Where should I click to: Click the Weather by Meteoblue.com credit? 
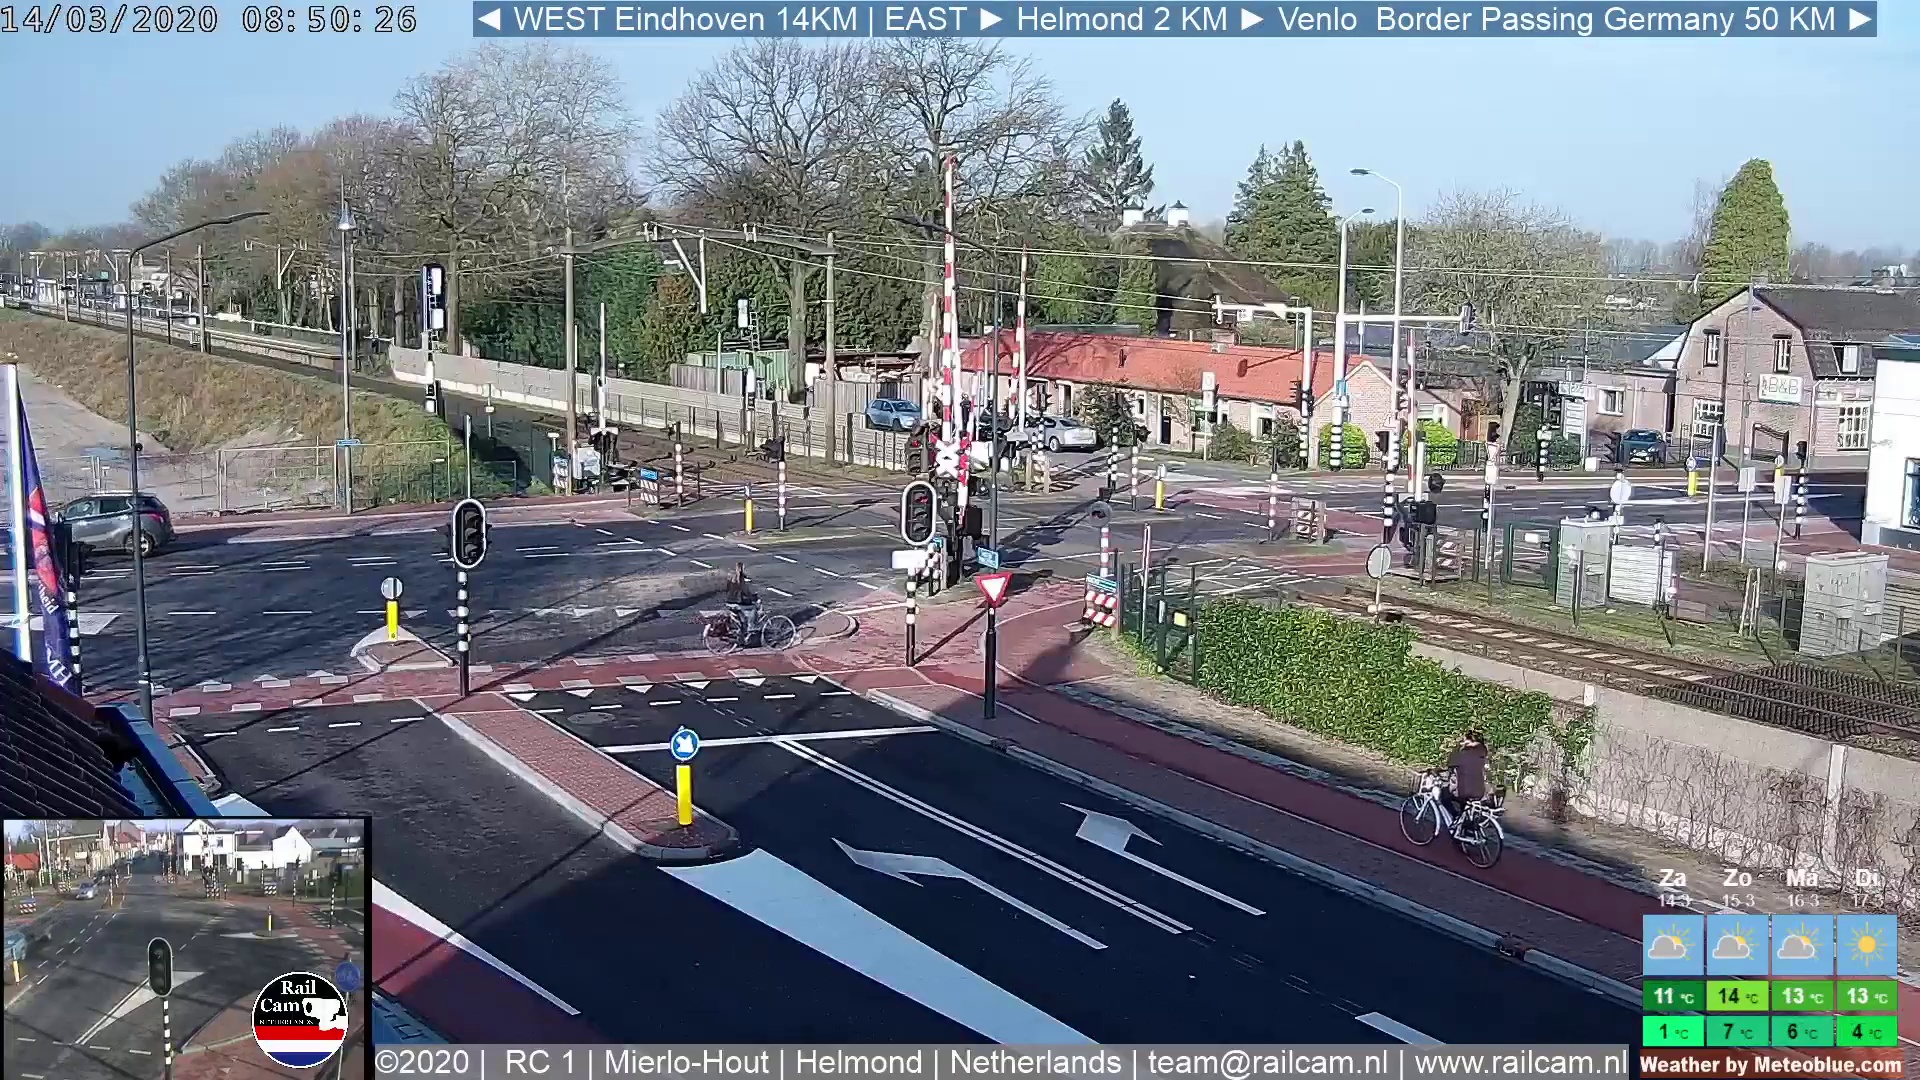pyautogui.click(x=1770, y=1065)
